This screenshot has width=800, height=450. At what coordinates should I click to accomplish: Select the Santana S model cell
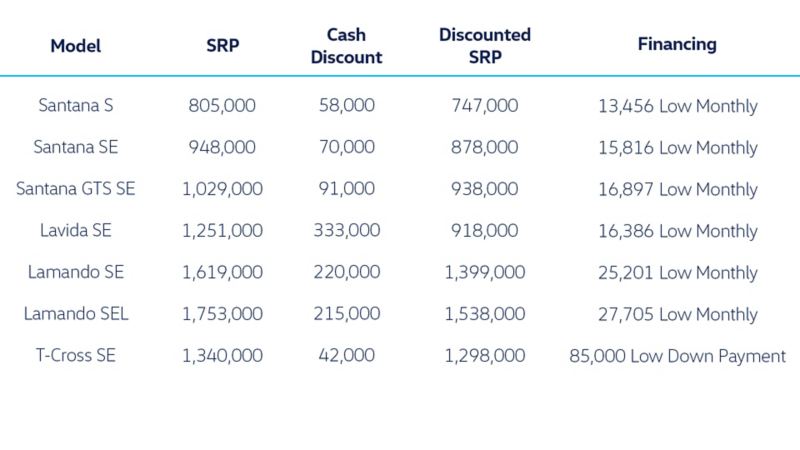coord(76,106)
